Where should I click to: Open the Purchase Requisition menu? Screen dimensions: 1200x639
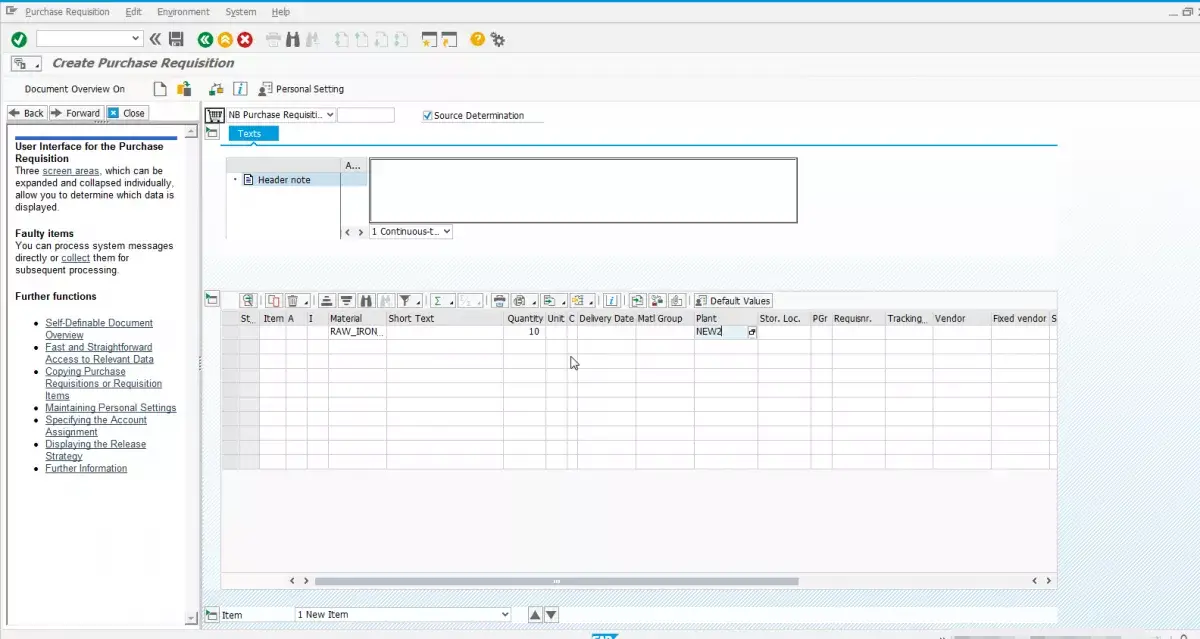click(67, 12)
